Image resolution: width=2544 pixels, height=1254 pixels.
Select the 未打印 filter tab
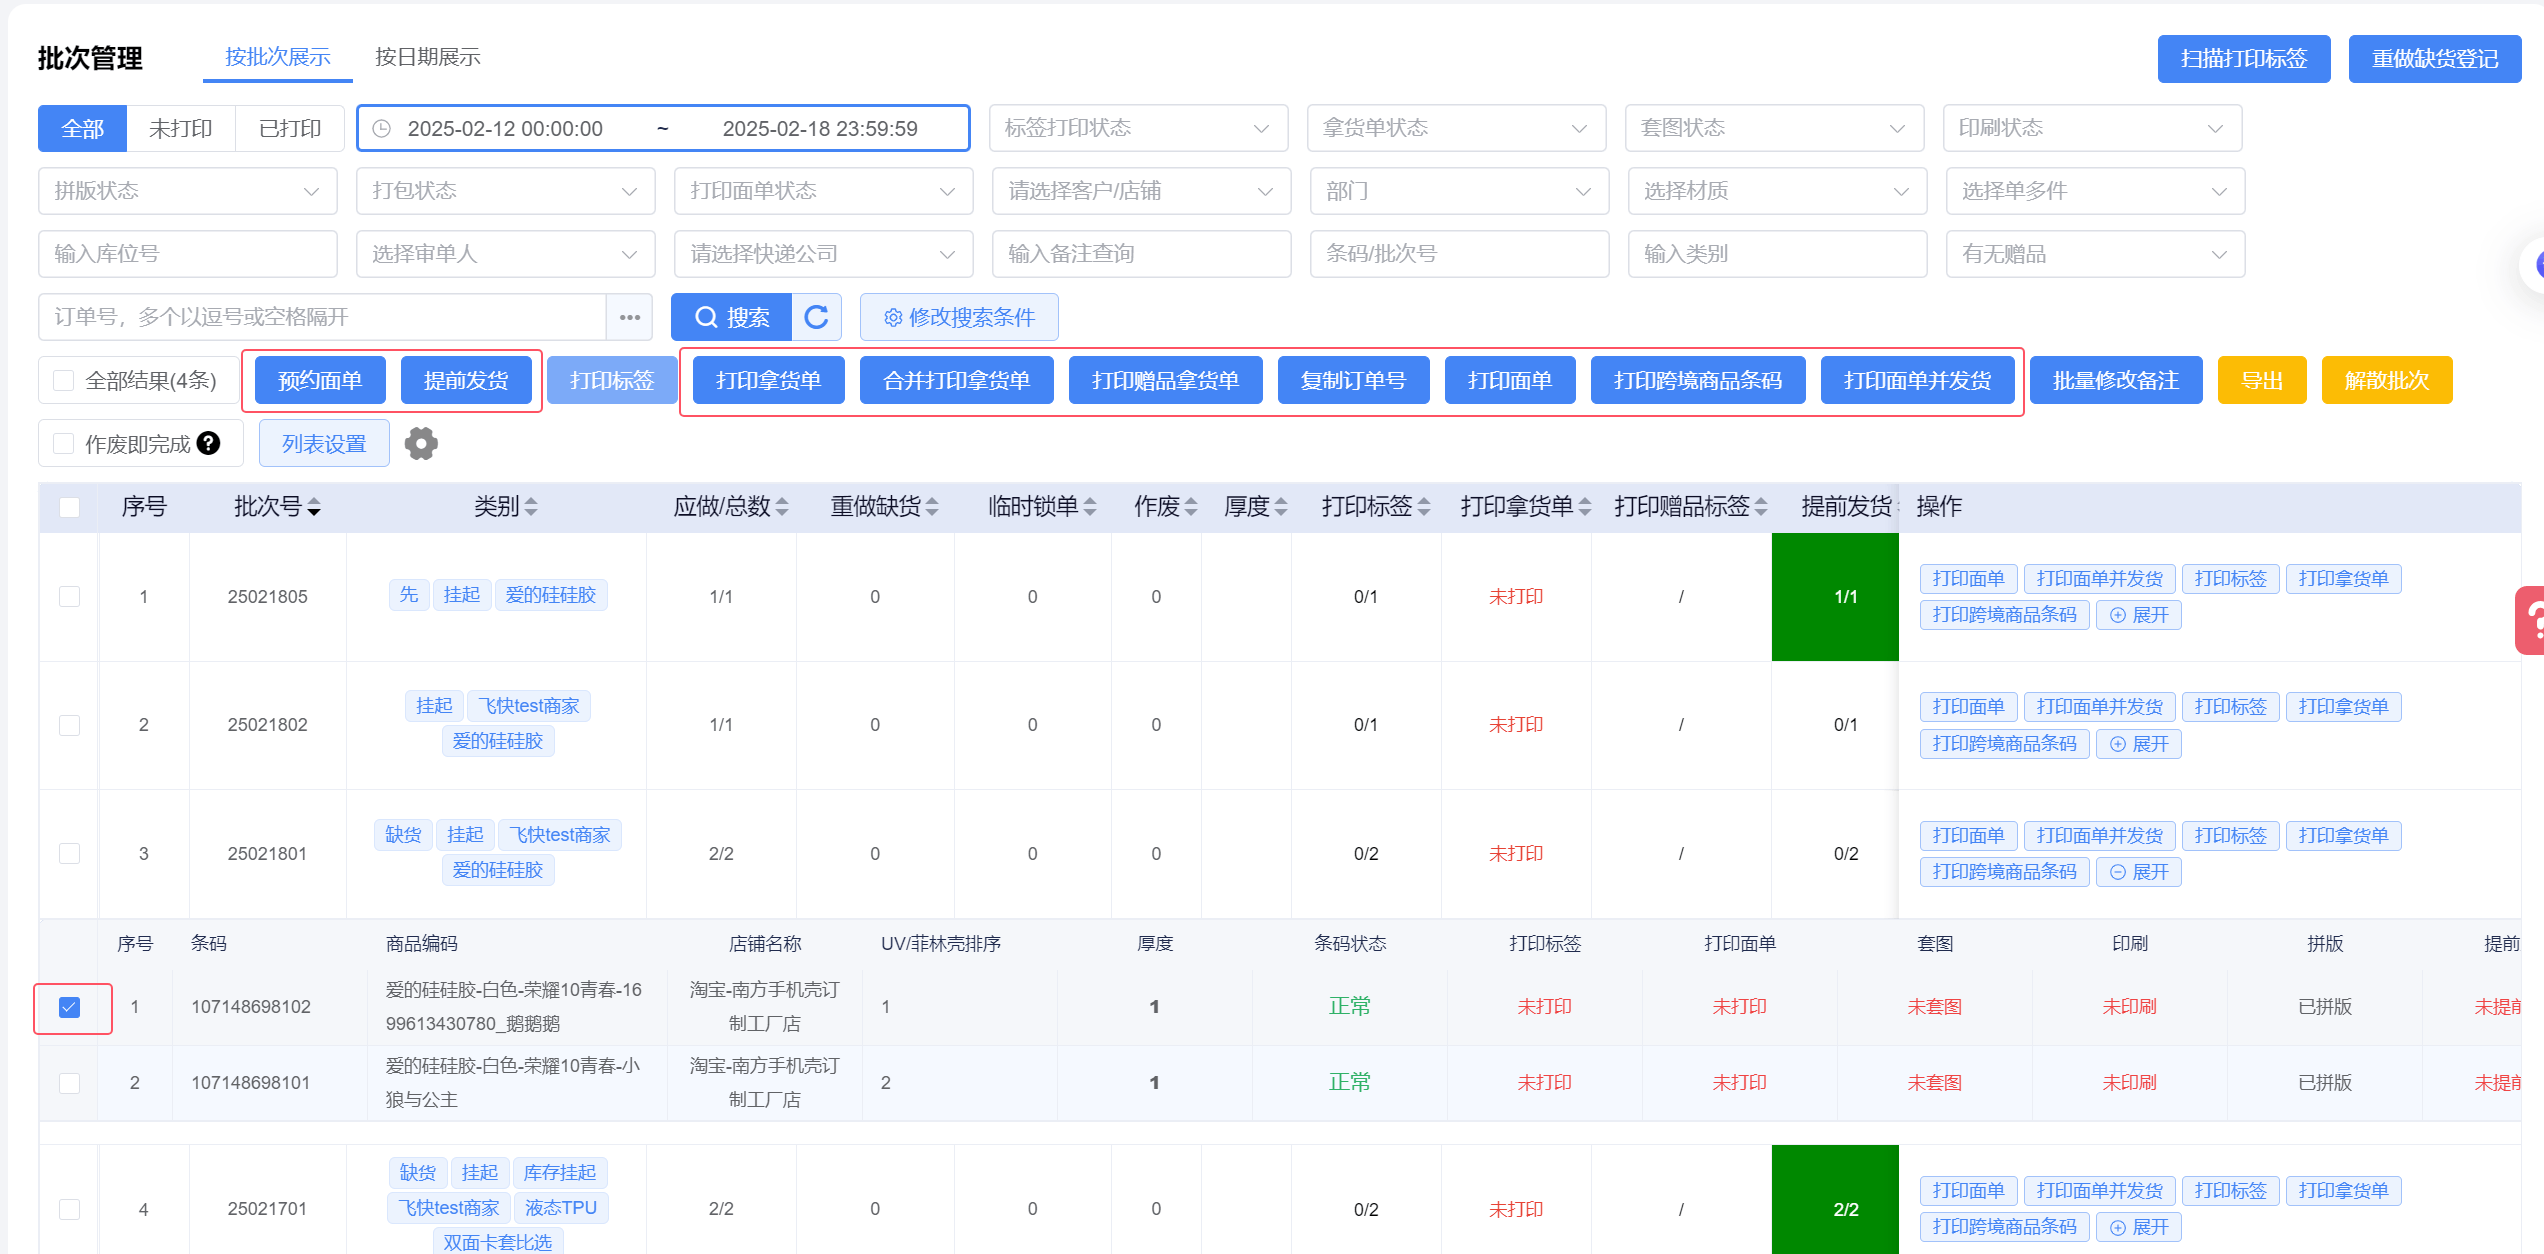180,129
